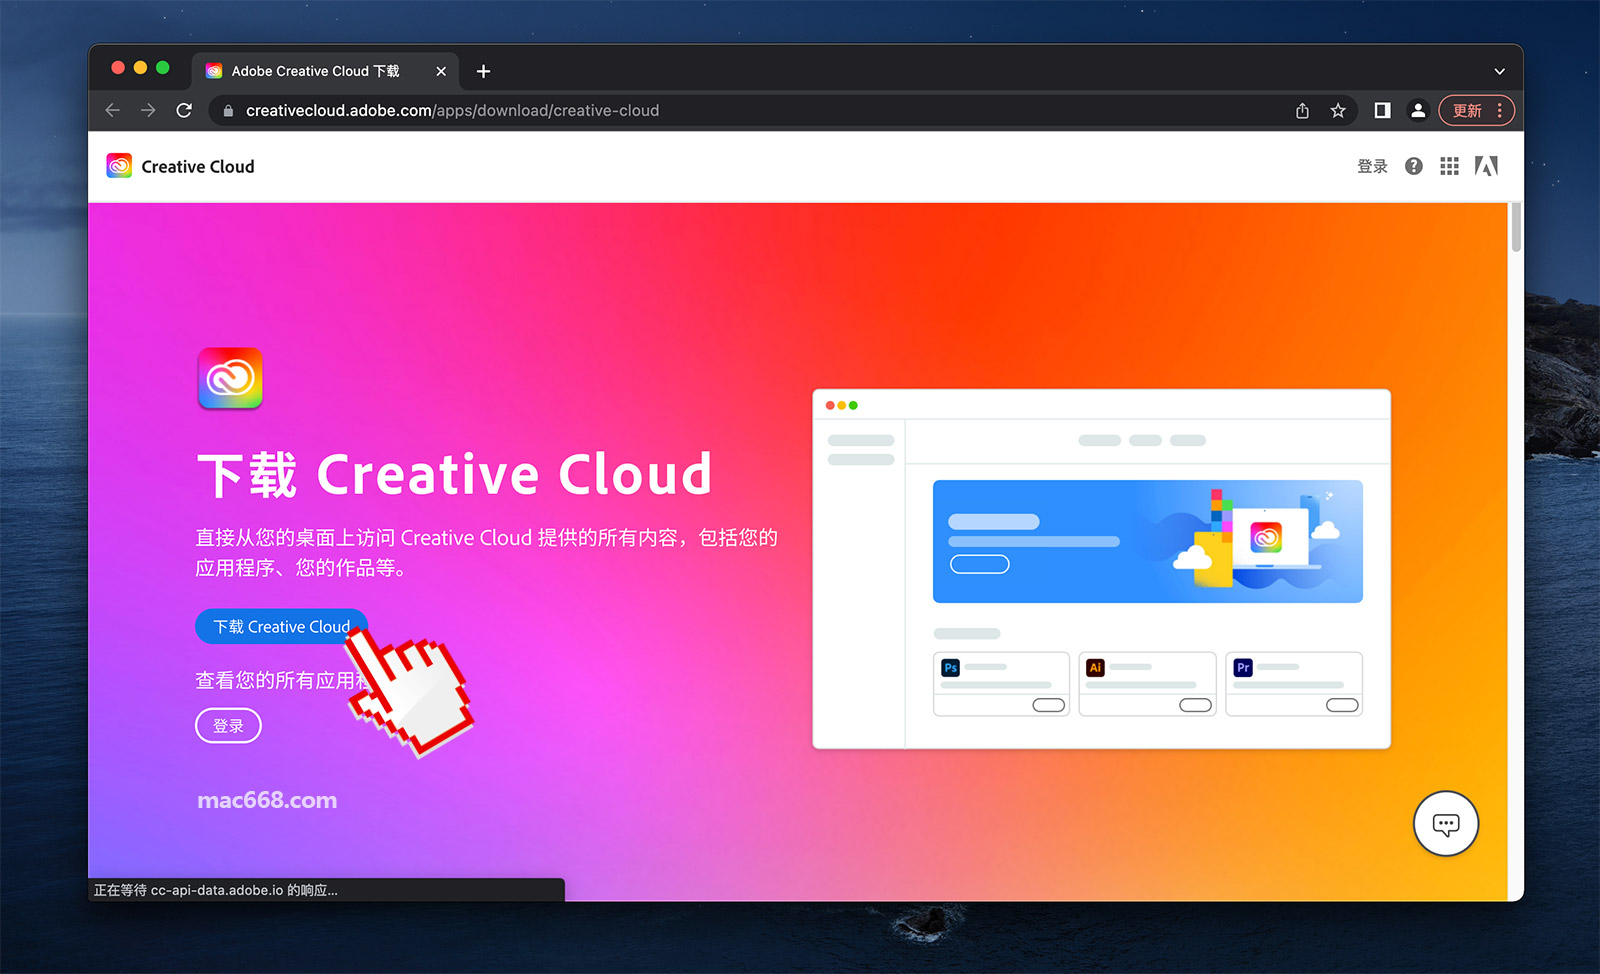Close the Adobe Creative Cloud 下载 tab

(x=441, y=71)
